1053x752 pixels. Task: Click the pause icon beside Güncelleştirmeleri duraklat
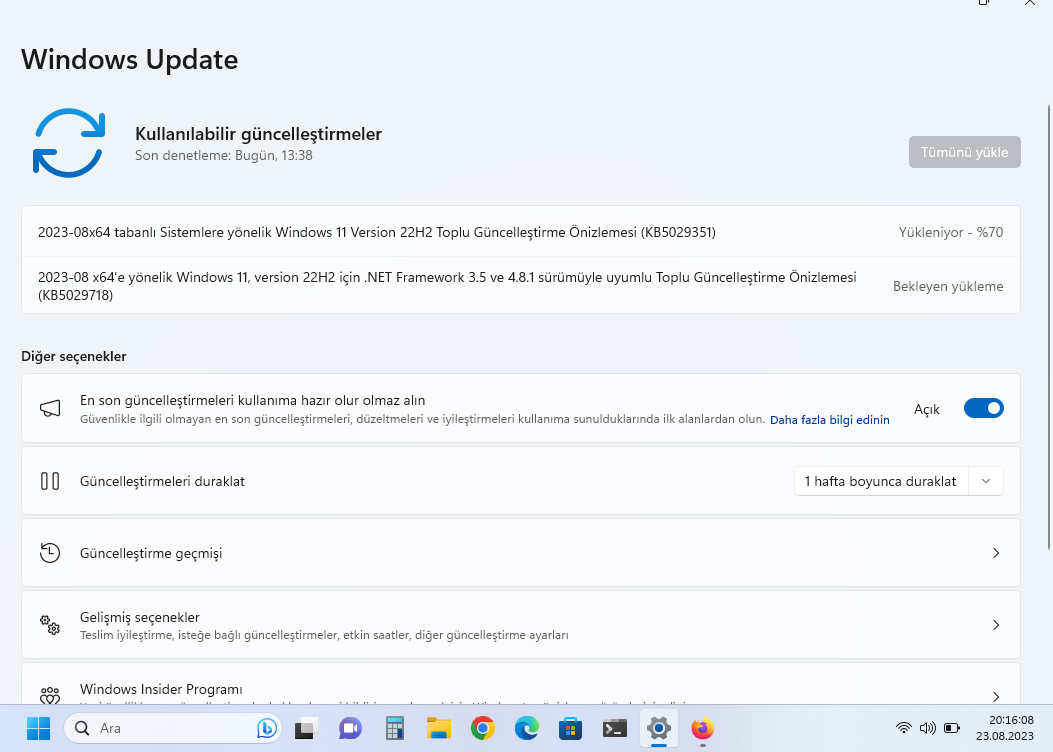pos(50,481)
